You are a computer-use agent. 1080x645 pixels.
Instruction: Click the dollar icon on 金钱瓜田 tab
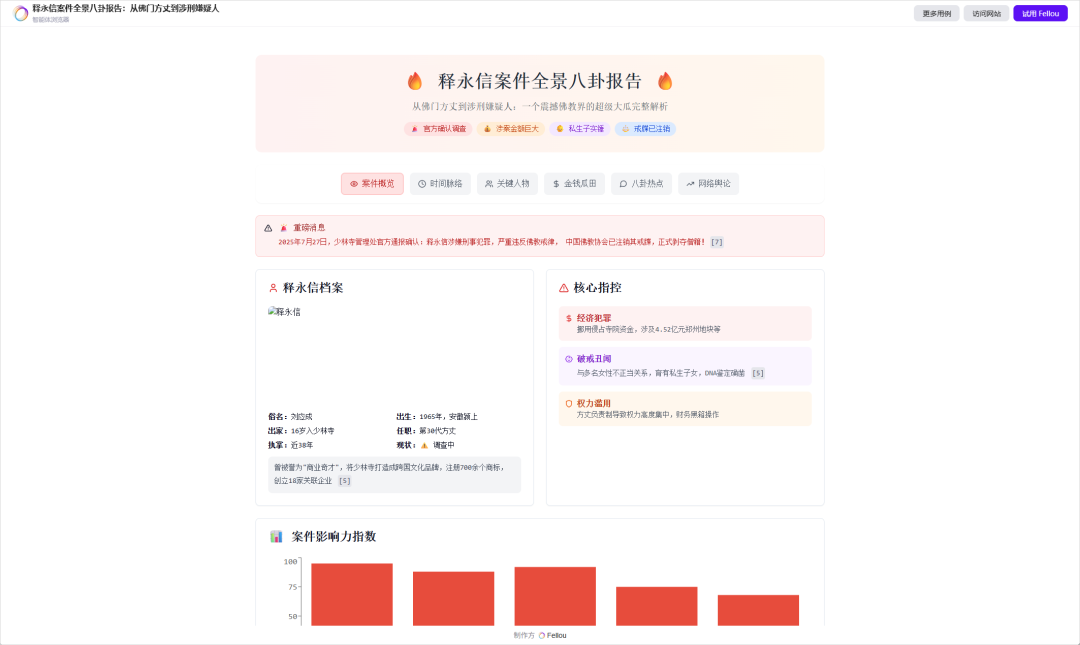(x=558, y=183)
